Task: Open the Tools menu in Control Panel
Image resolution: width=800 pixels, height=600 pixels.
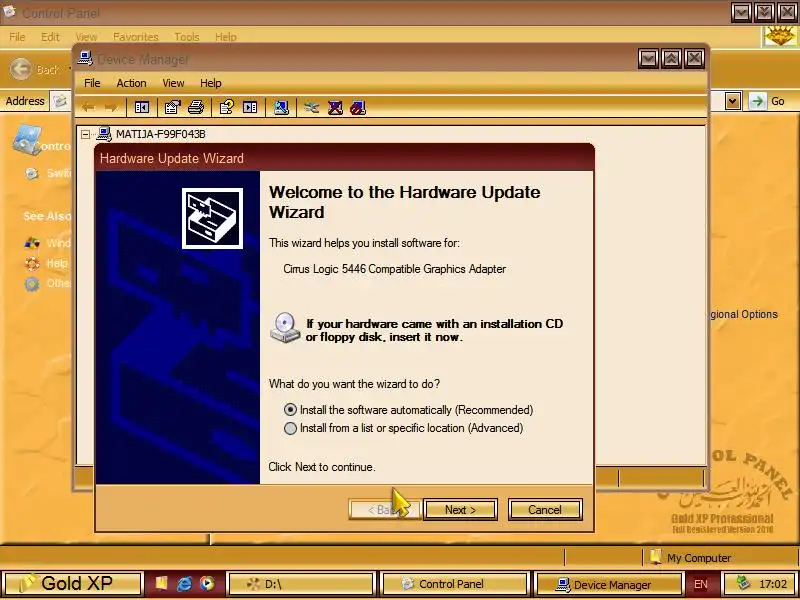Action: click(187, 37)
